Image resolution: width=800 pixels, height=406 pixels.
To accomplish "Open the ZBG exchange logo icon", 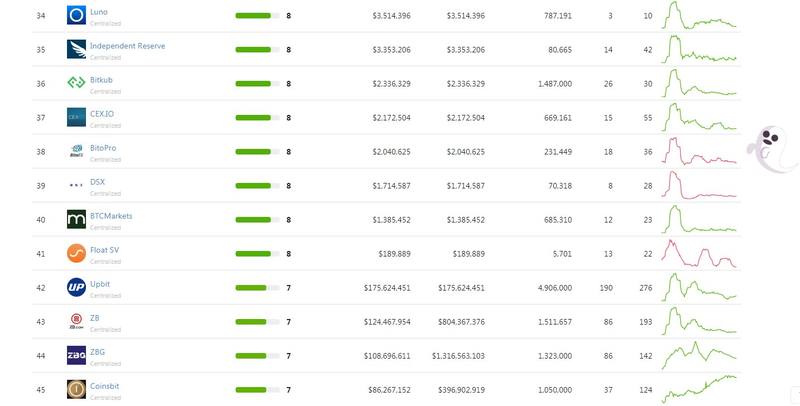I will [77, 356].
